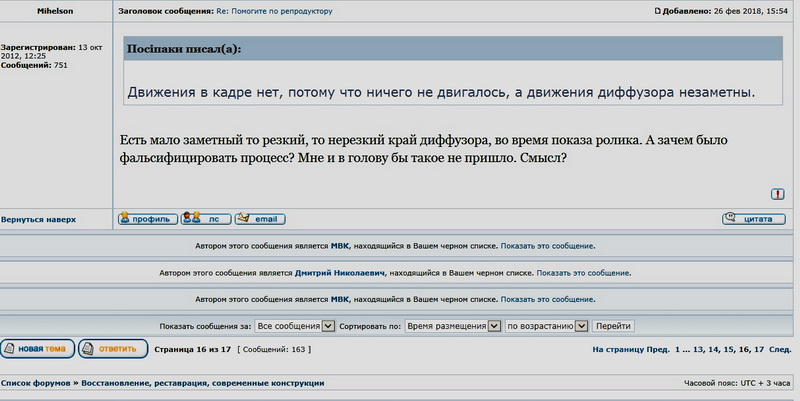Open Восстановление, реставрация, современные конструкции link
The width and height of the screenshot is (800, 401).
[x=203, y=383]
